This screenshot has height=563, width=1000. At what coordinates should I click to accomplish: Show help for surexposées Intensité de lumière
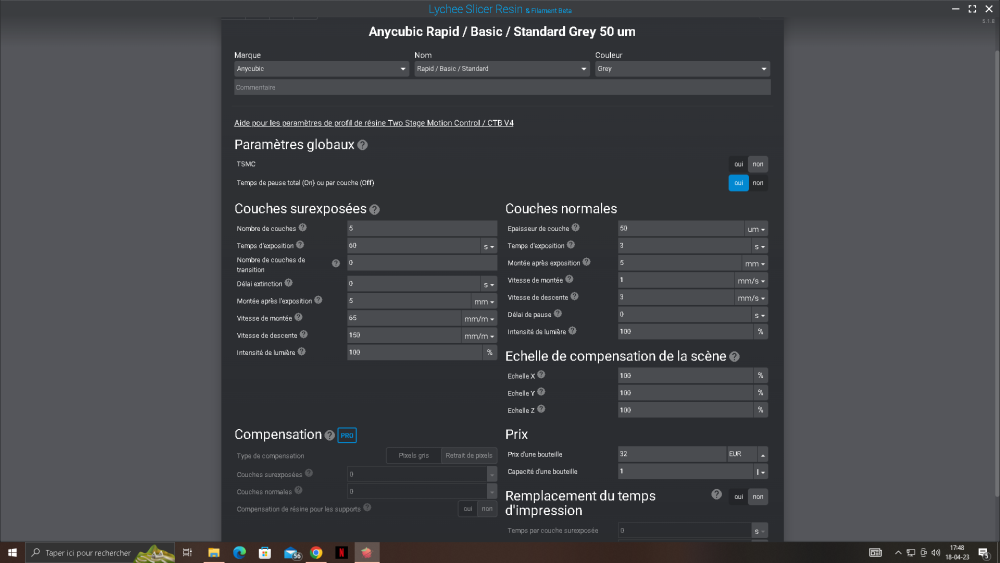point(302,352)
